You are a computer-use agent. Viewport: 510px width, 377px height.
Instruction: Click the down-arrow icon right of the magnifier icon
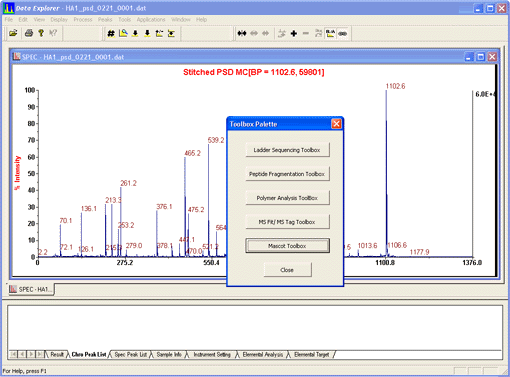pyautogui.click(x=135, y=33)
